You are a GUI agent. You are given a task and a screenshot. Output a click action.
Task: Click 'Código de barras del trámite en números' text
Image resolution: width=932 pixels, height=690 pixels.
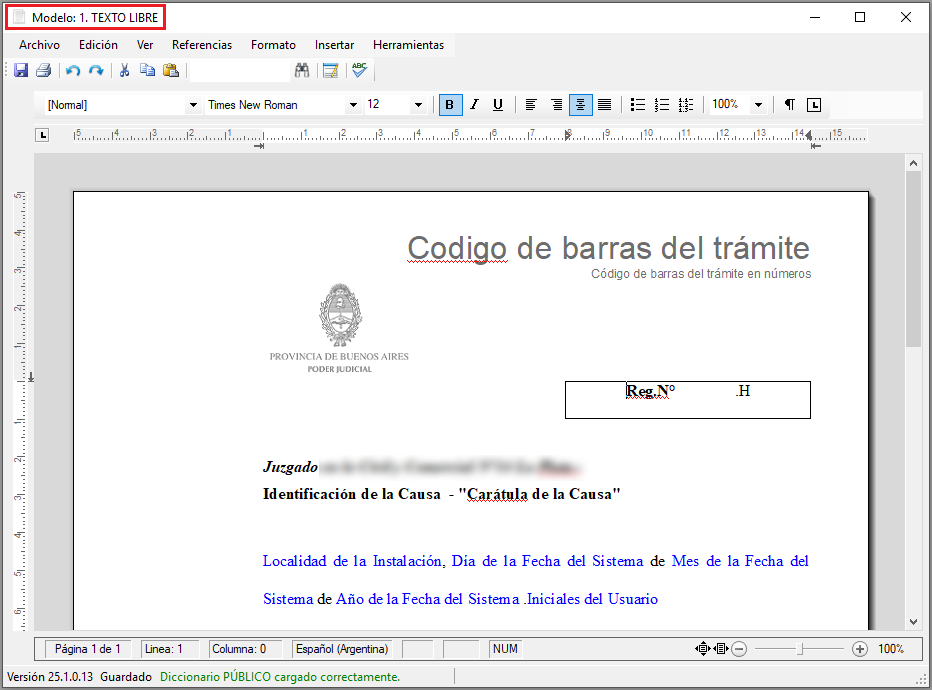[701, 273]
